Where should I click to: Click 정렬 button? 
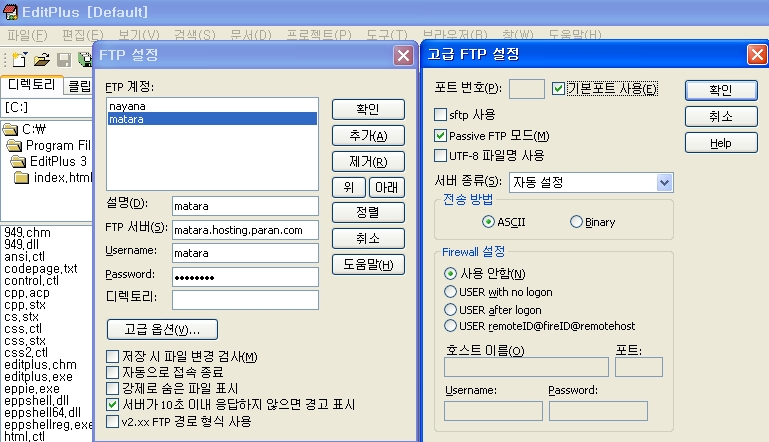coord(368,212)
